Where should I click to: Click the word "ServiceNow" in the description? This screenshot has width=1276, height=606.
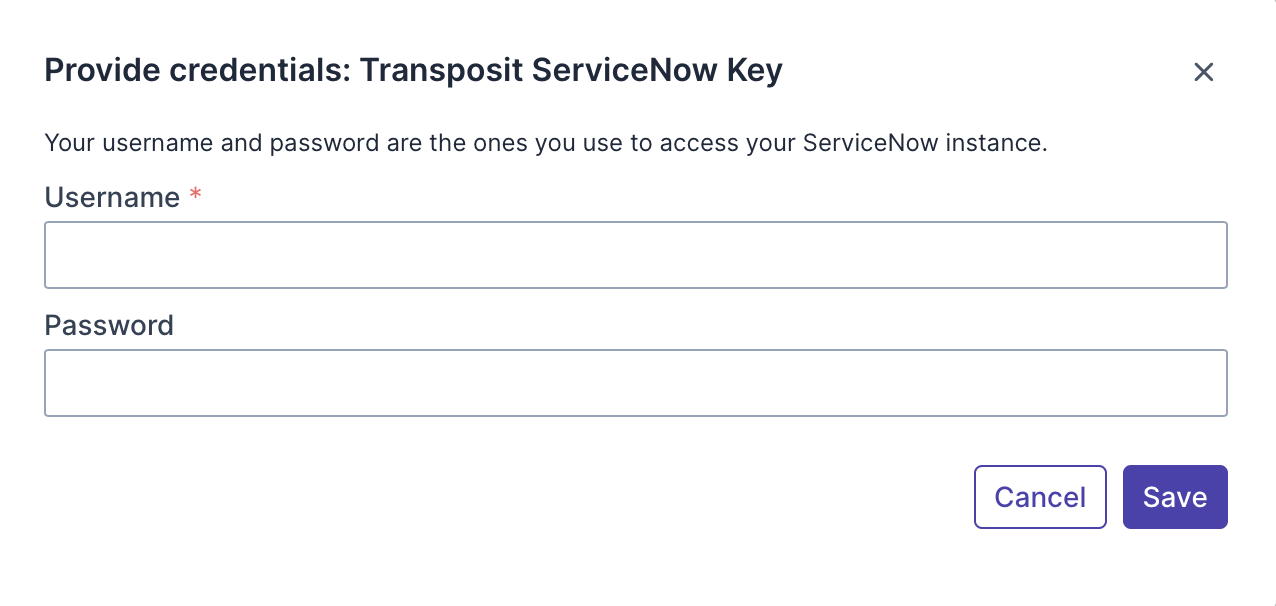870,143
